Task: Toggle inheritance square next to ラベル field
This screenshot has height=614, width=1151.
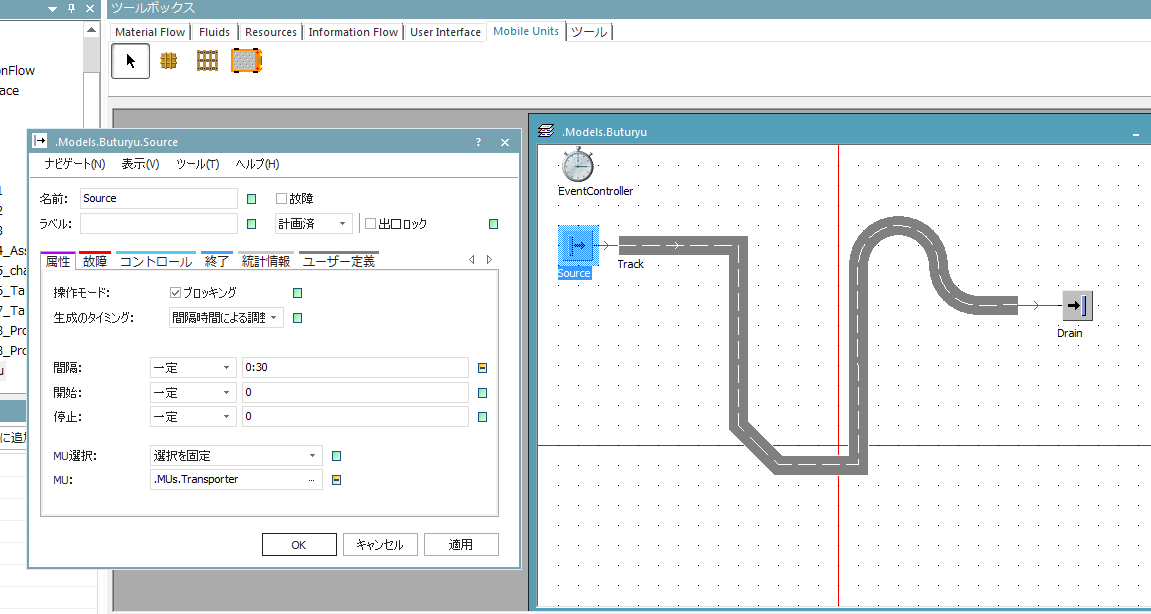Action: pos(252,224)
